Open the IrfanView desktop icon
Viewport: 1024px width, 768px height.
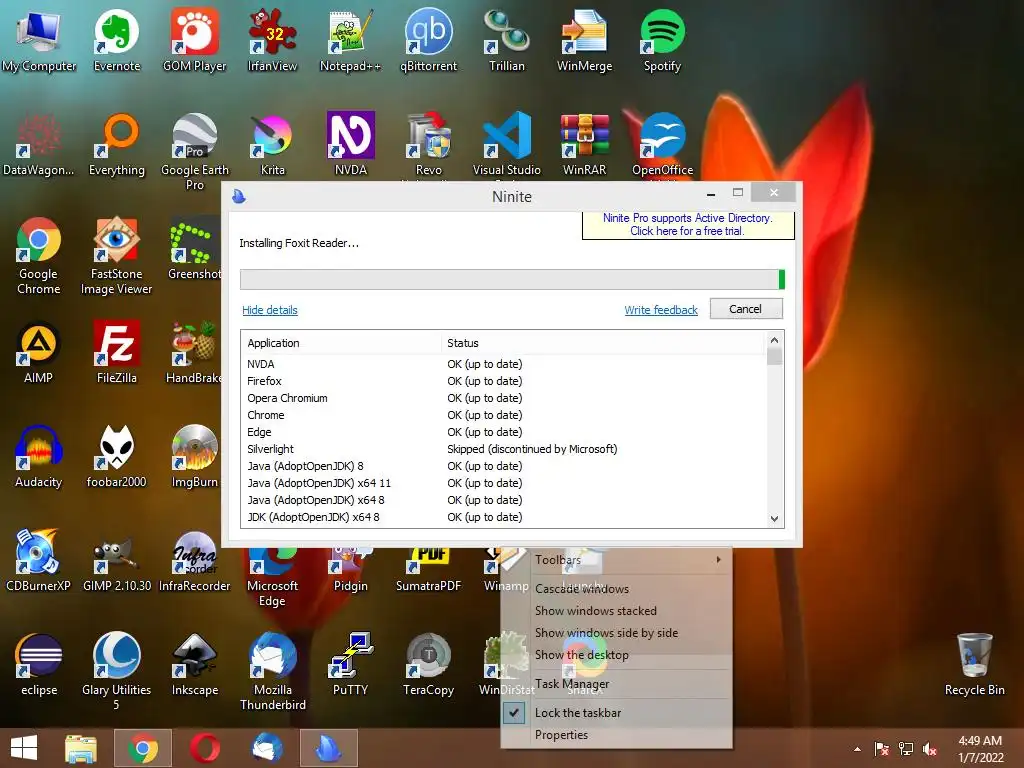272,40
